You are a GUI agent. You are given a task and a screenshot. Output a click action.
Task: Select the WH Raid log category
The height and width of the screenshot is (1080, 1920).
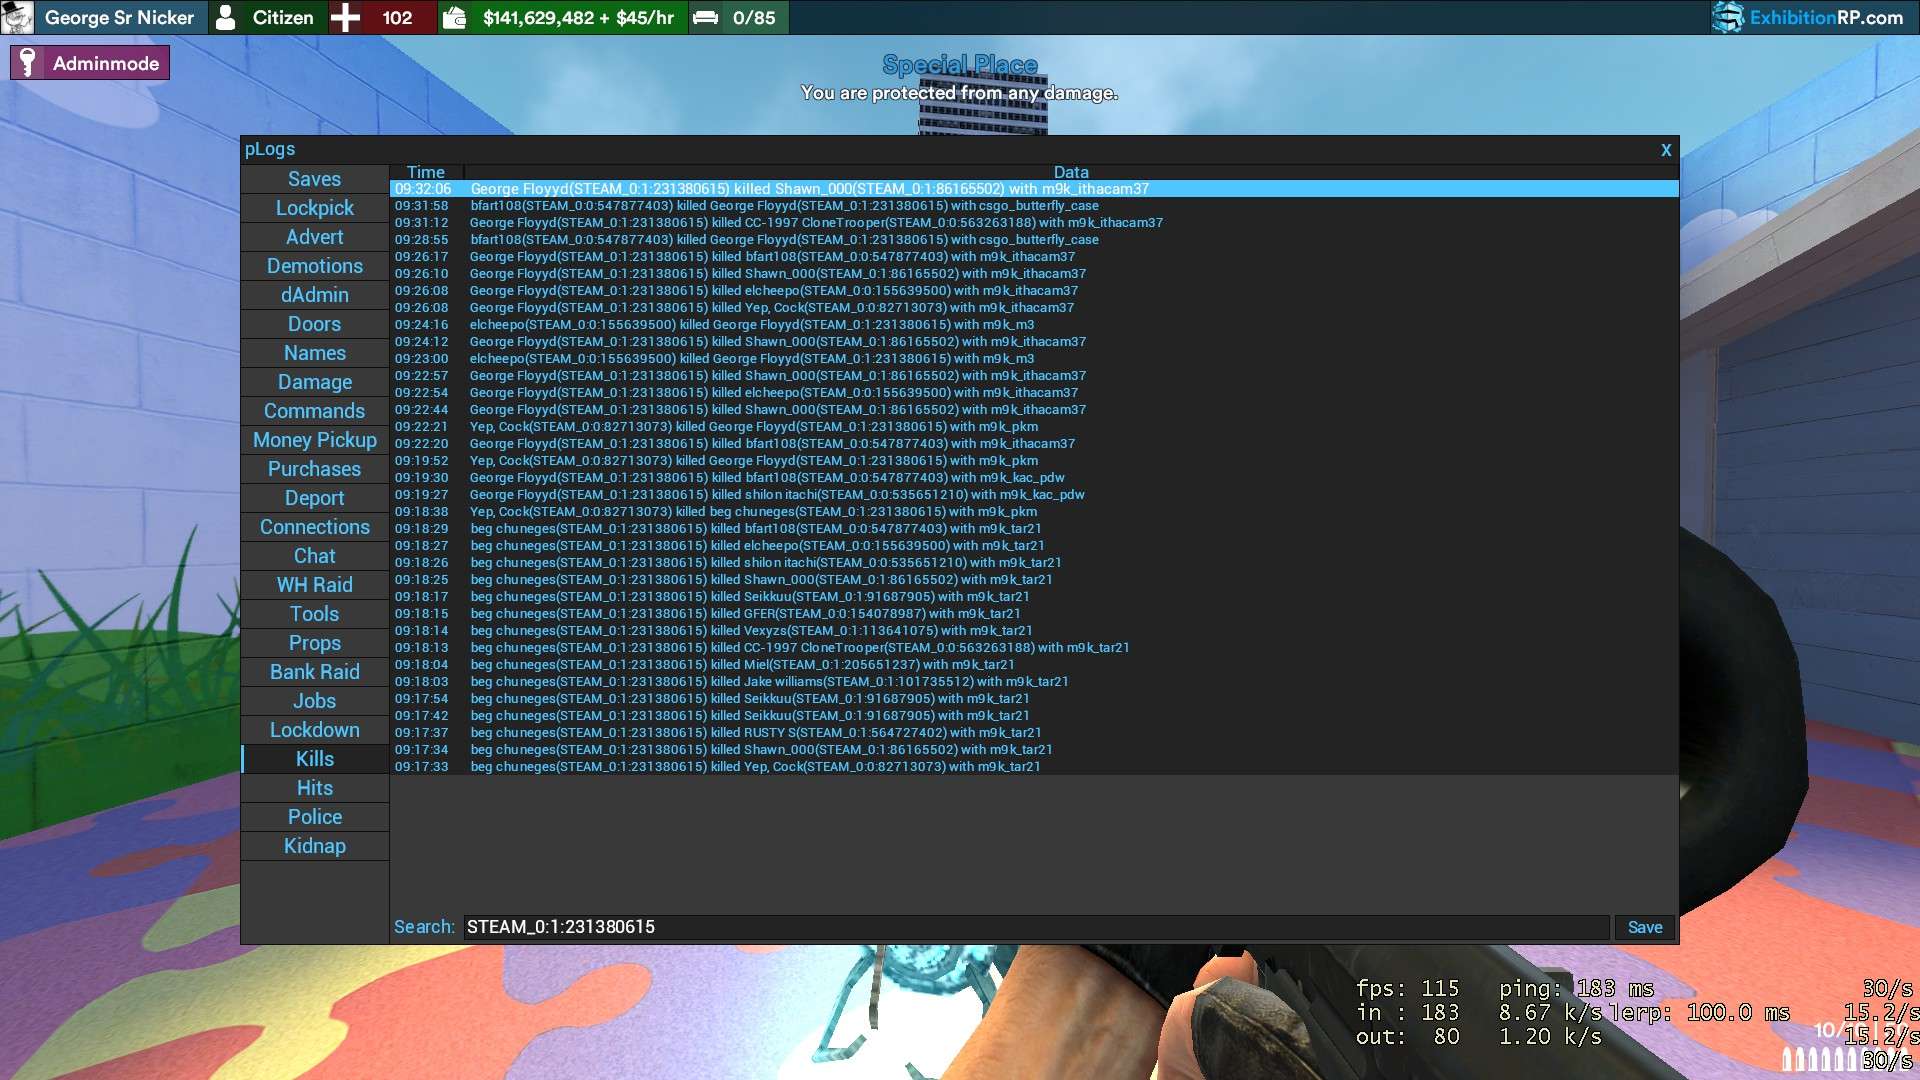(x=315, y=585)
